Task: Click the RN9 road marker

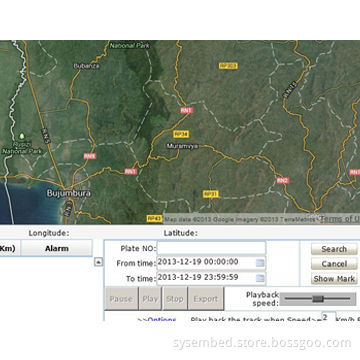Action: (90, 156)
